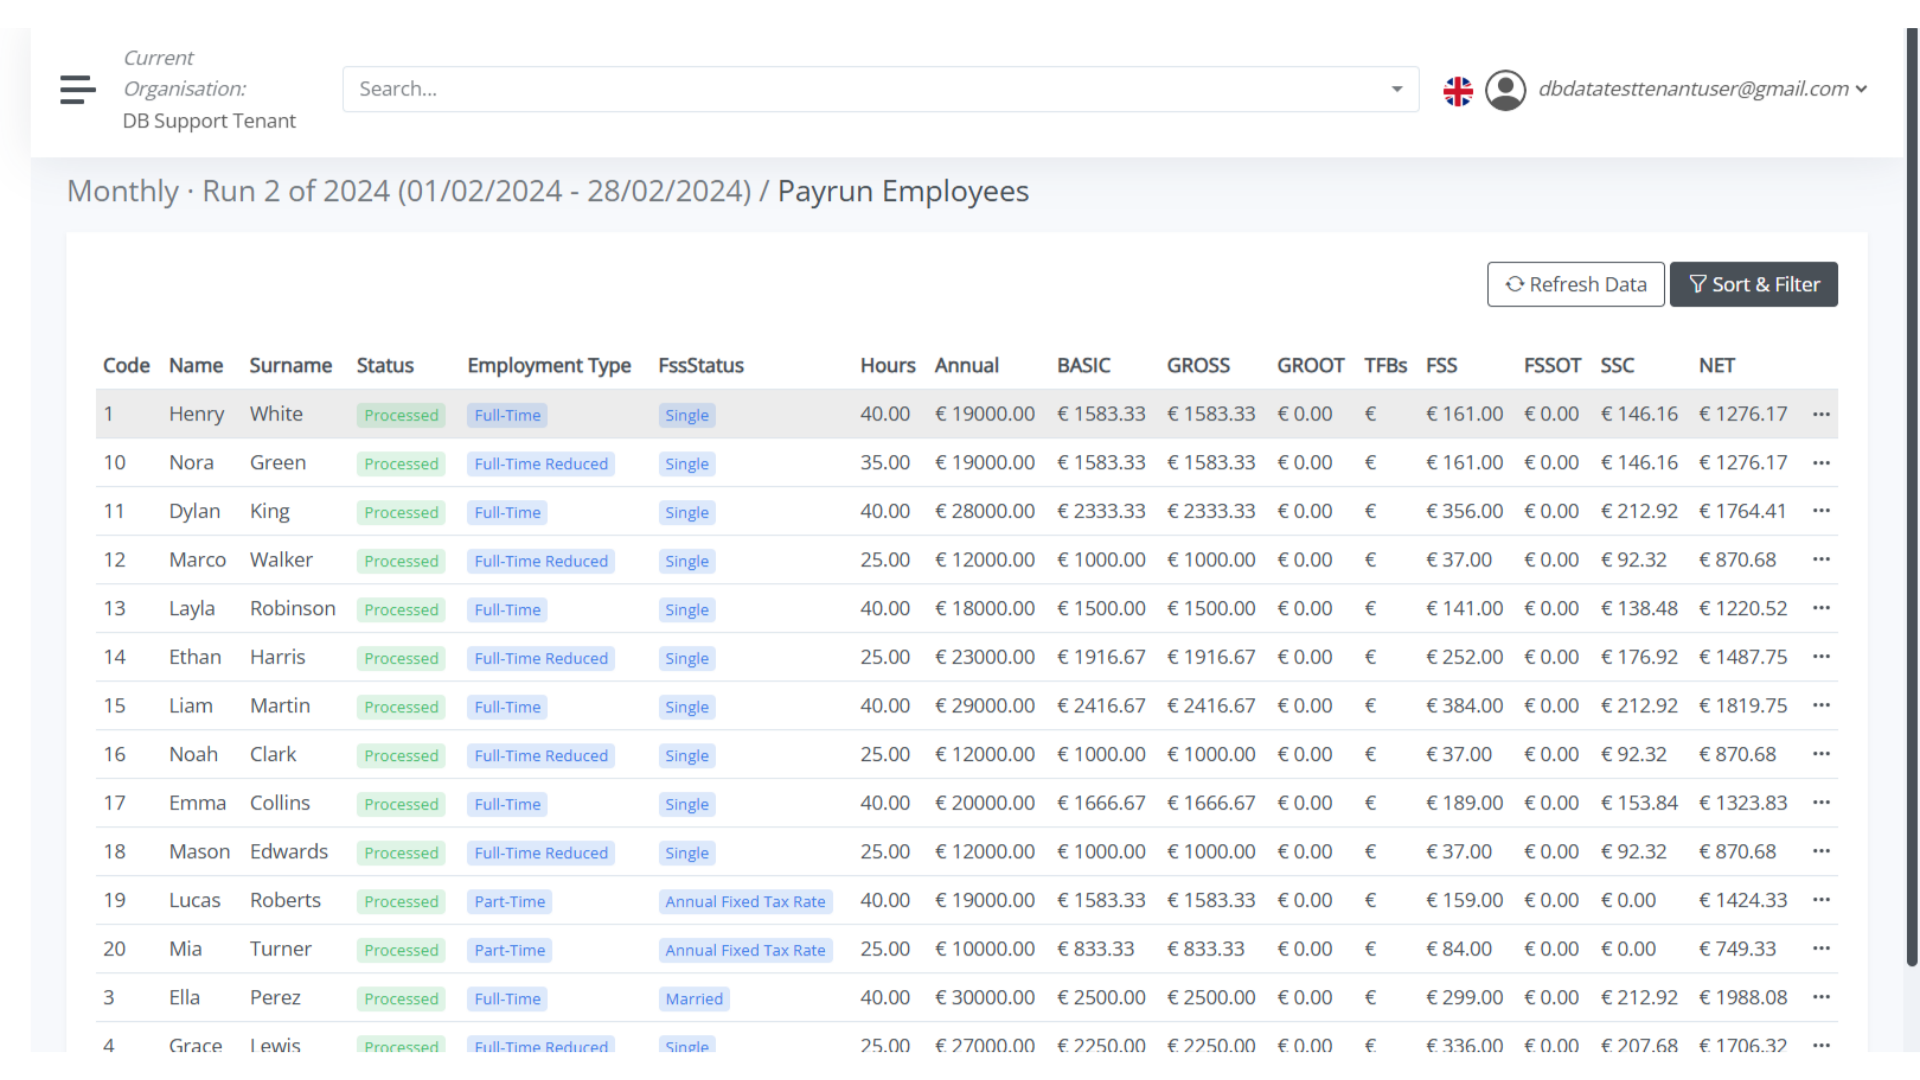The image size is (1920, 1080).
Task: Click the Sort & Filter button
Action: point(1753,284)
